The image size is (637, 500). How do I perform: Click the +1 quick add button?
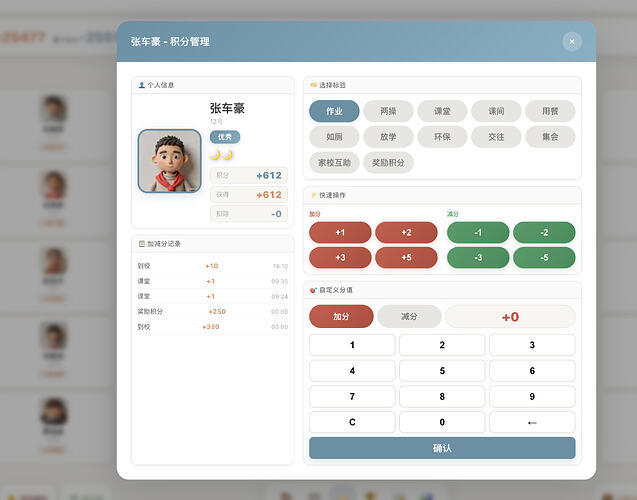coord(340,232)
